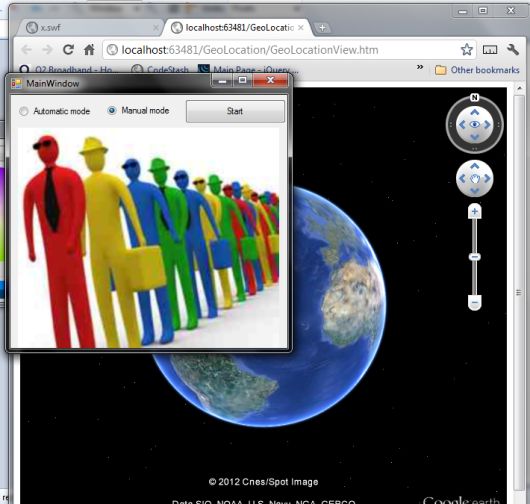Minimize the MainWindow dialog
Viewport: 530px width, 504px height.
tap(222, 81)
